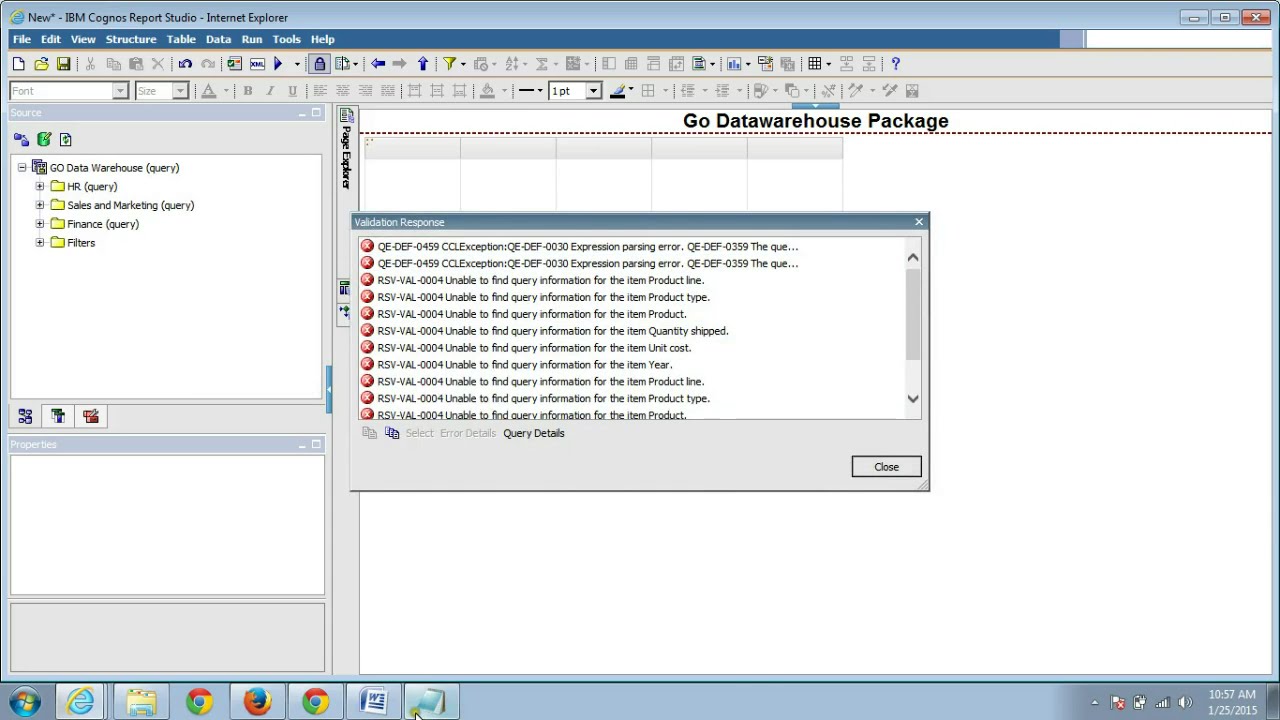Viewport: 1280px width, 720px height.
Task: Click the Insert Chart icon
Action: (734, 64)
